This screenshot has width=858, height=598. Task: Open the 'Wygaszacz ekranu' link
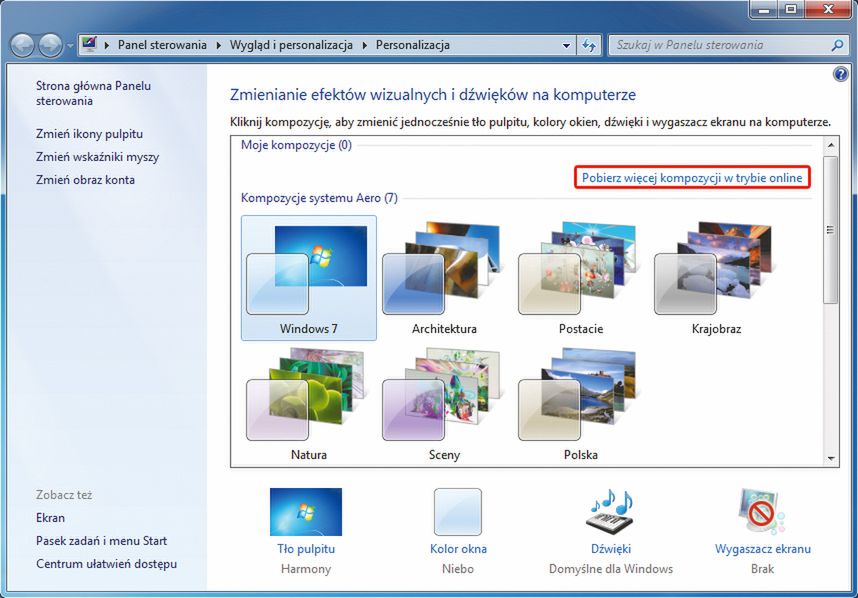coord(763,549)
